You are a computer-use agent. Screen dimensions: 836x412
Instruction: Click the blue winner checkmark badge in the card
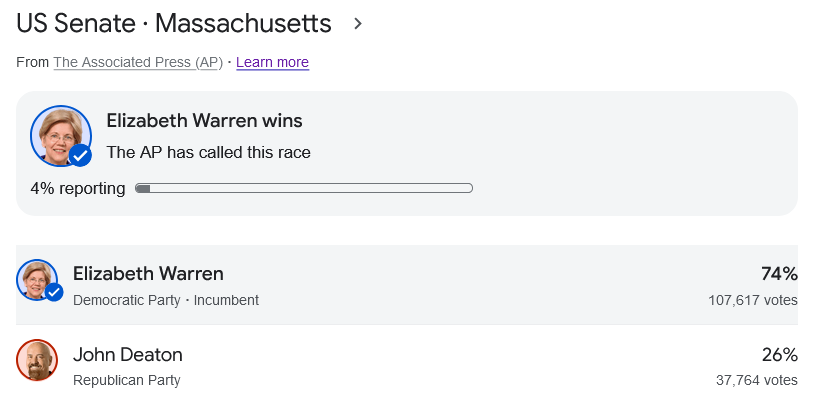pyautogui.click(x=80, y=155)
